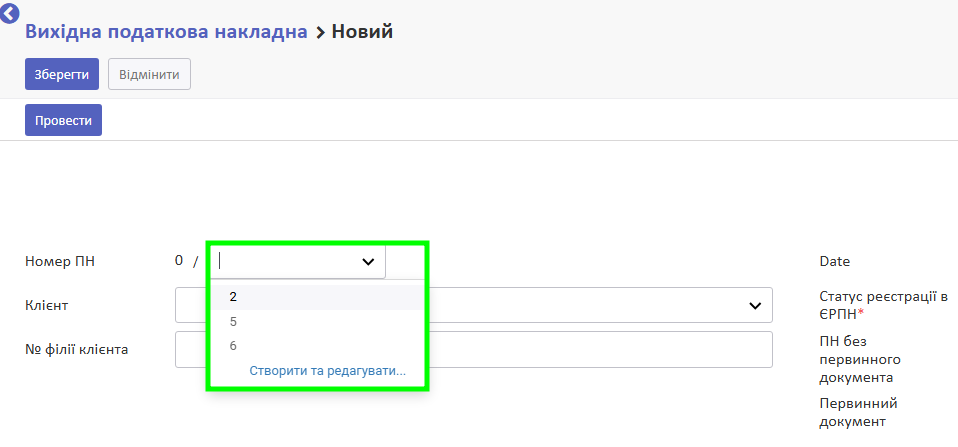The height and width of the screenshot is (447, 958).
Task: Click the № філії клієнта label
Action: click(x=76, y=349)
